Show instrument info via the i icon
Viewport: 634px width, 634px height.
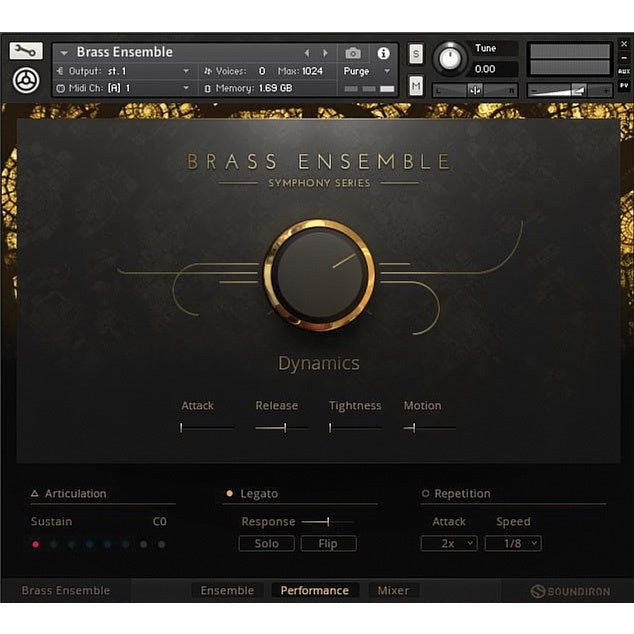pos(383,53)
